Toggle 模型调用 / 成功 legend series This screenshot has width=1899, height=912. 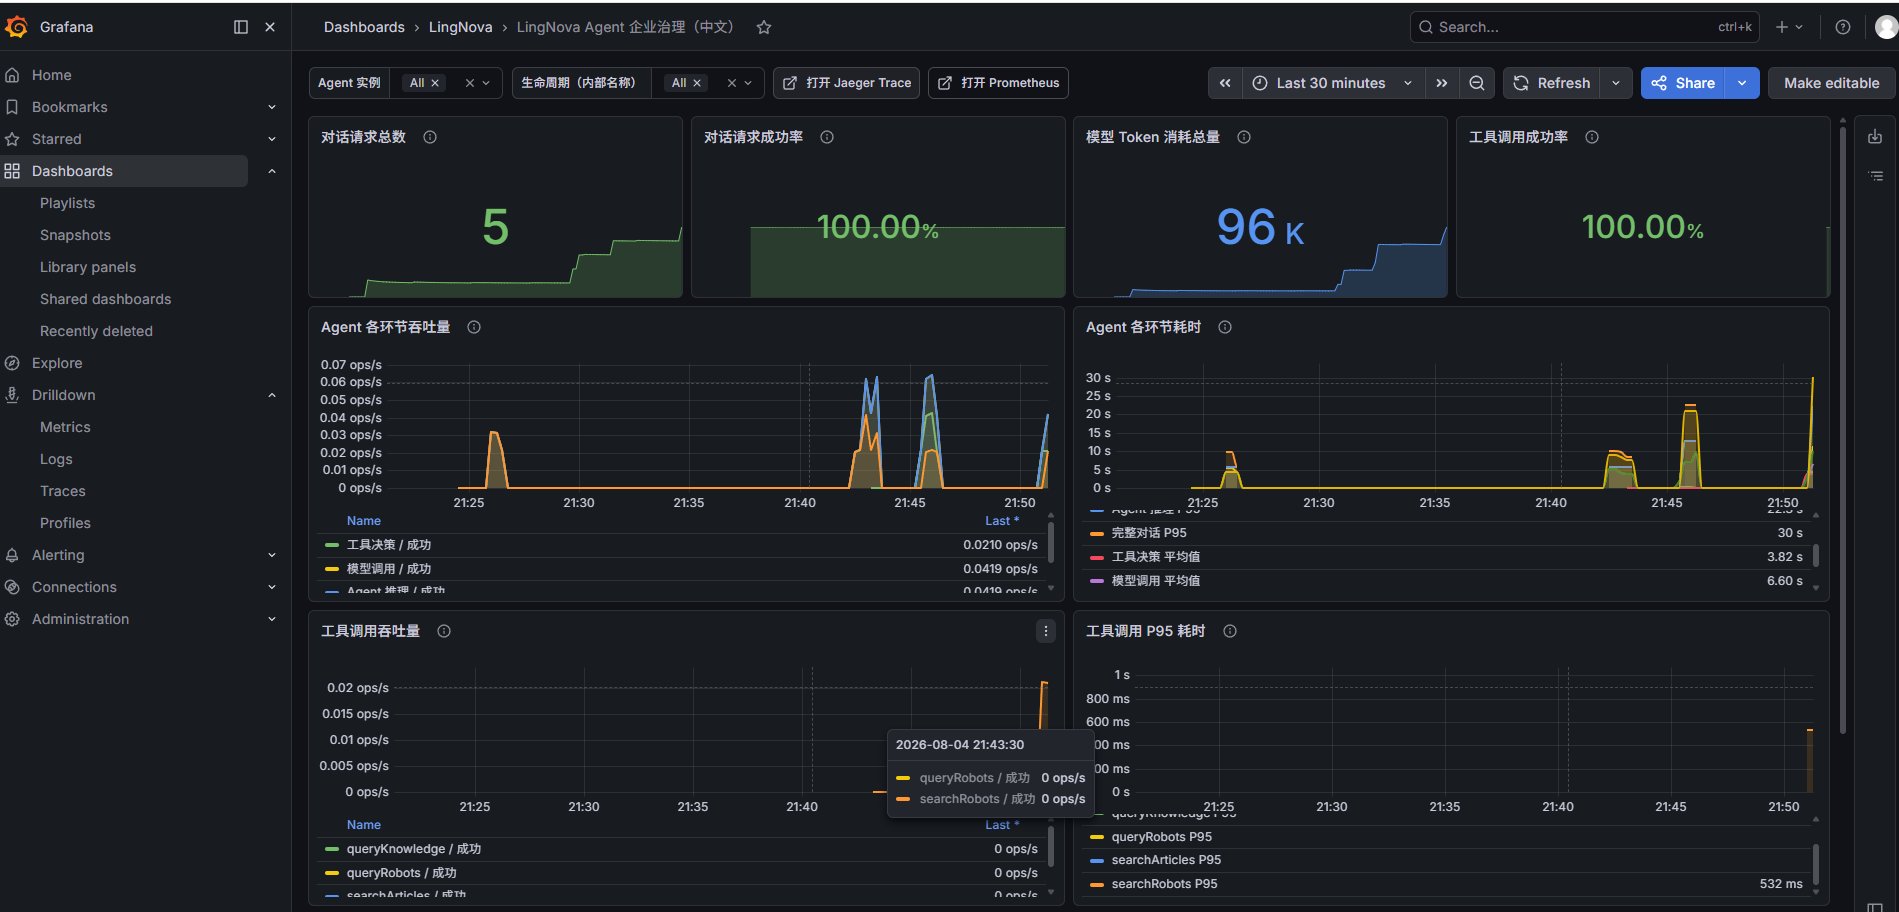click(x=389, y=569)
